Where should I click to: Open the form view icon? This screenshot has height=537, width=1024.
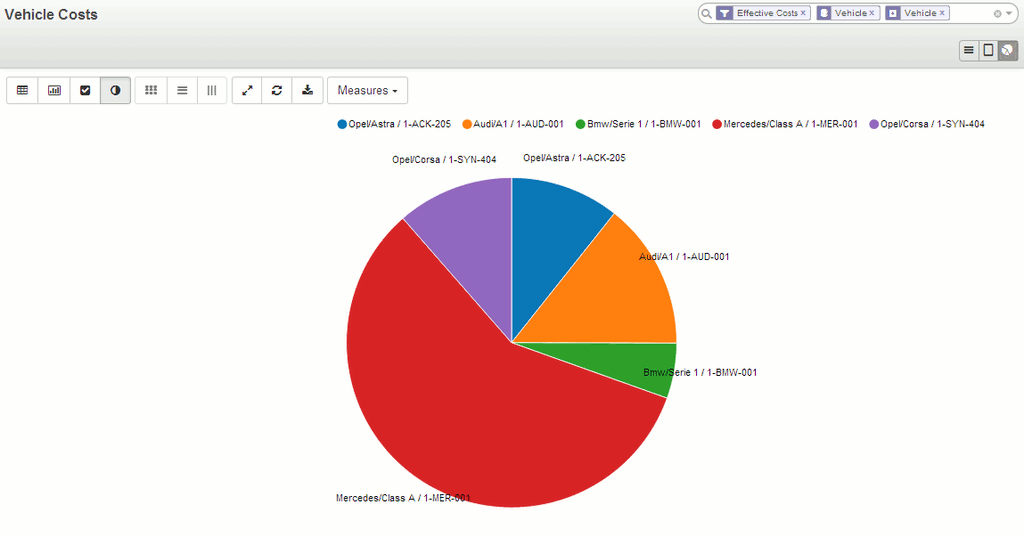988,50
